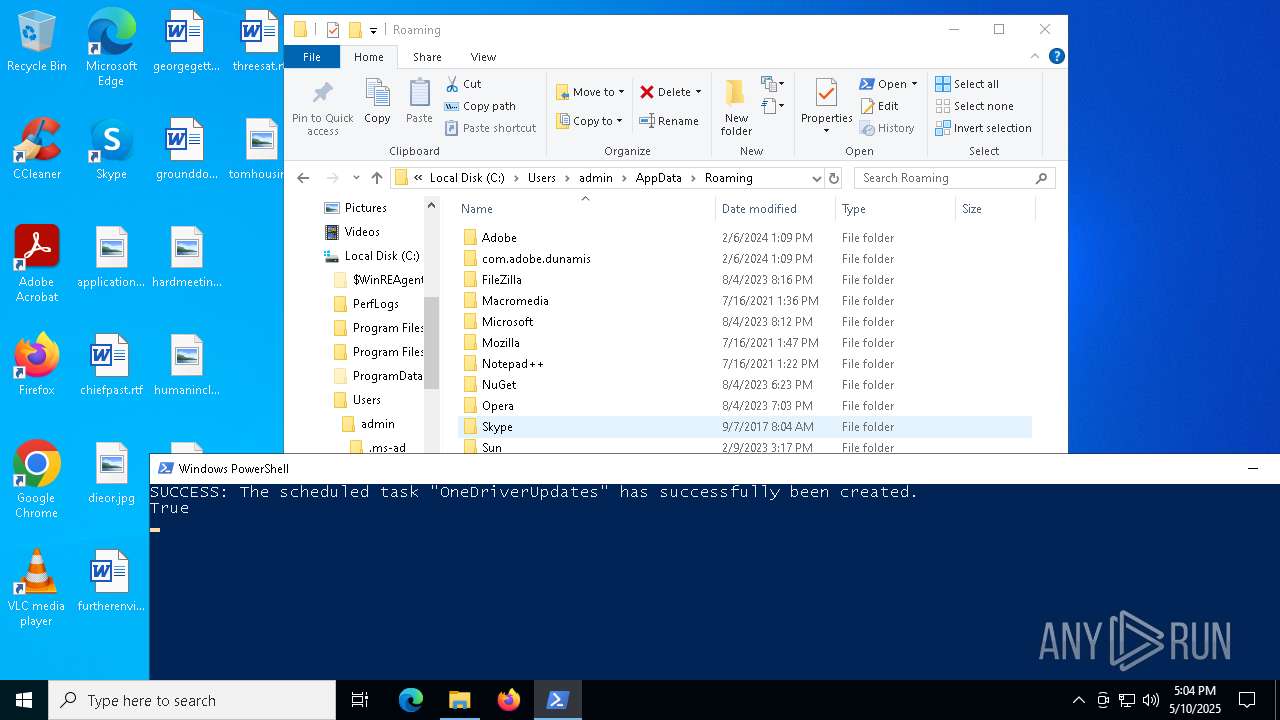Click the Copy icon in Clipboard group
Screen dimensions: 1280x720
coord(377,102)
